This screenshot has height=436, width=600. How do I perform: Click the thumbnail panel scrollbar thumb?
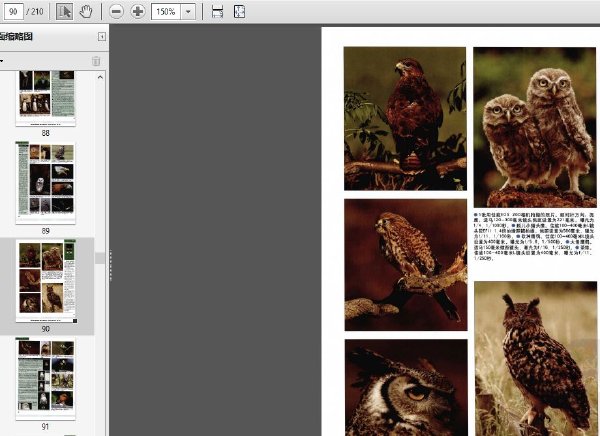coord(100,258)
